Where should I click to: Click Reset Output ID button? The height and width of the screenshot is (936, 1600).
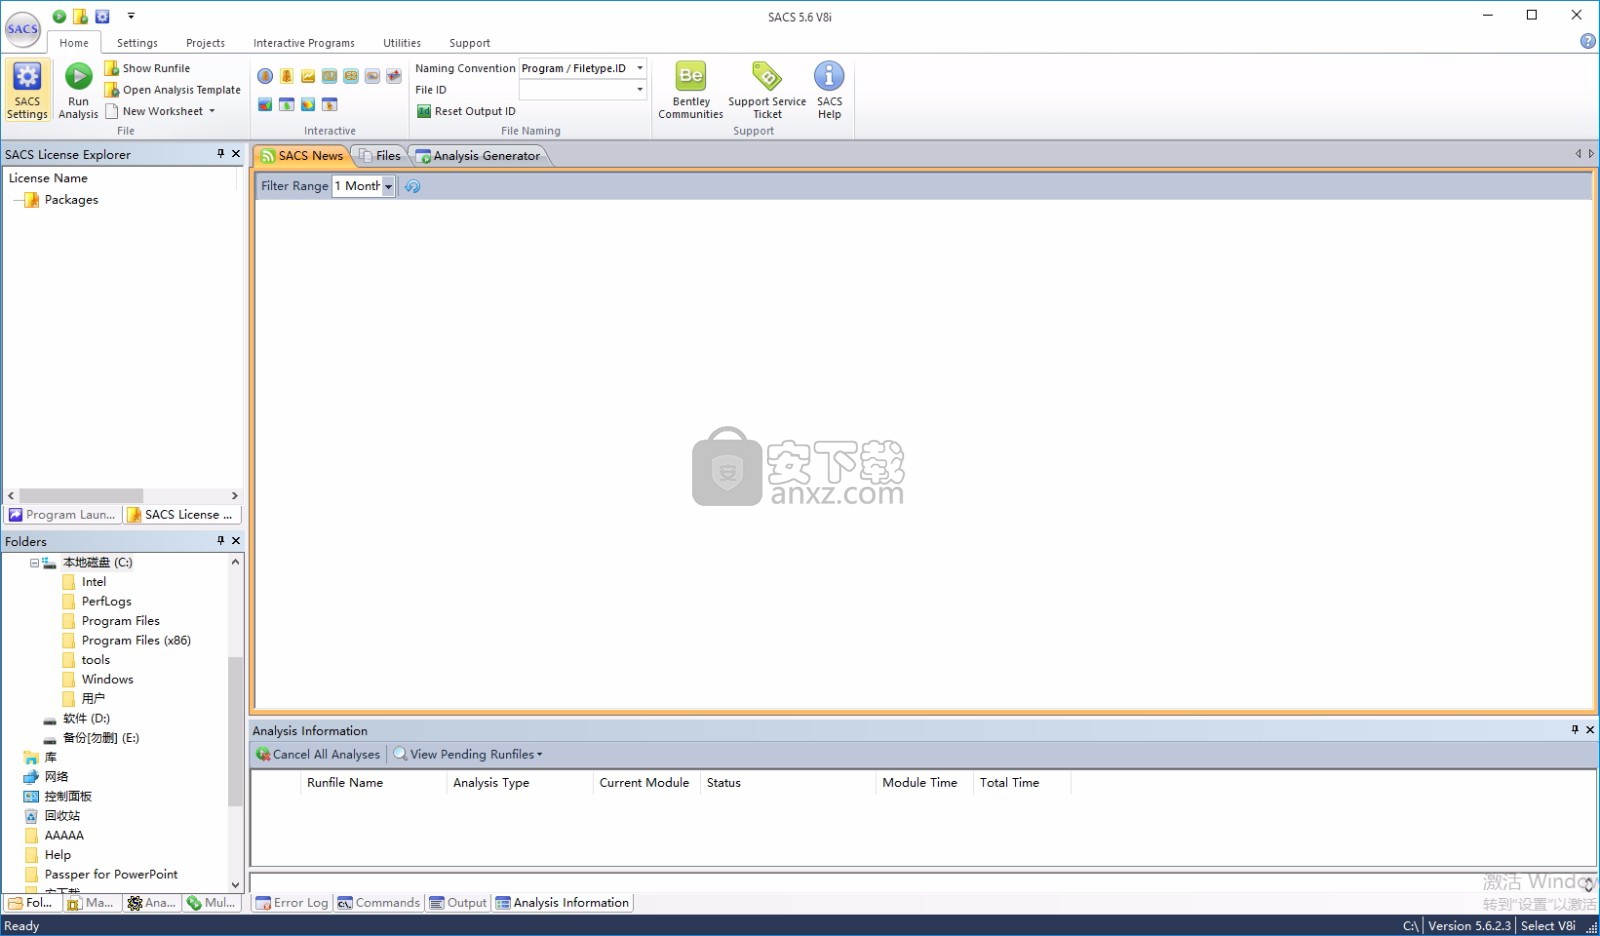pyautogui.click(x=466, y=111)
